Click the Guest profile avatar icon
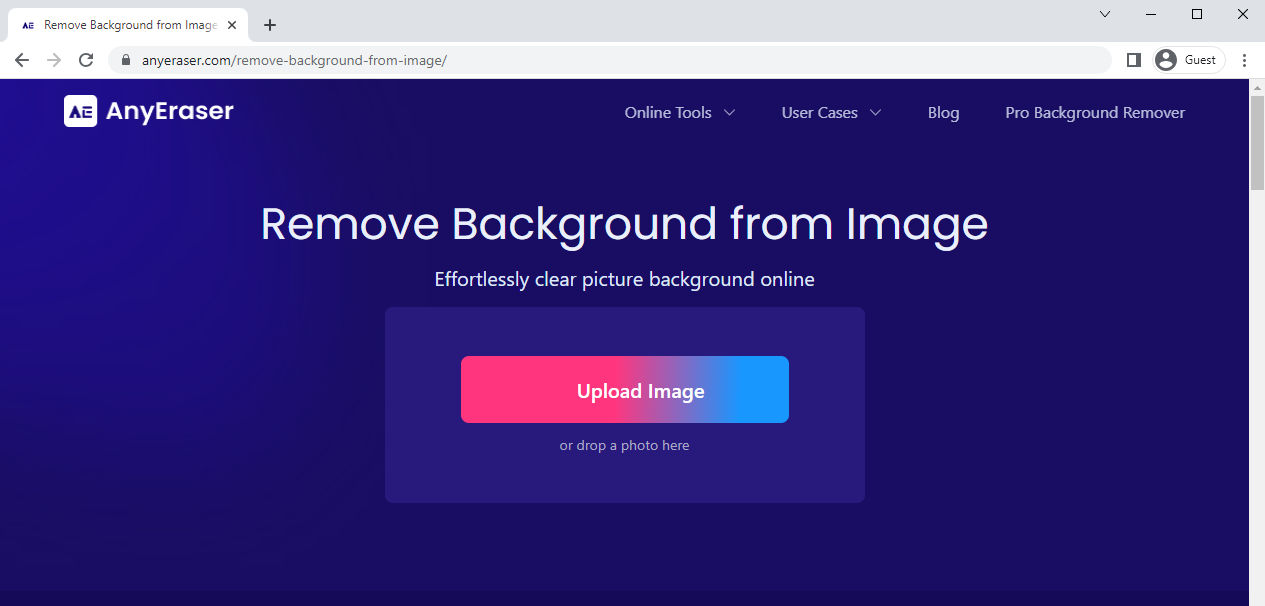This screenshot has height=606, width=1265. coord(1165,60)
